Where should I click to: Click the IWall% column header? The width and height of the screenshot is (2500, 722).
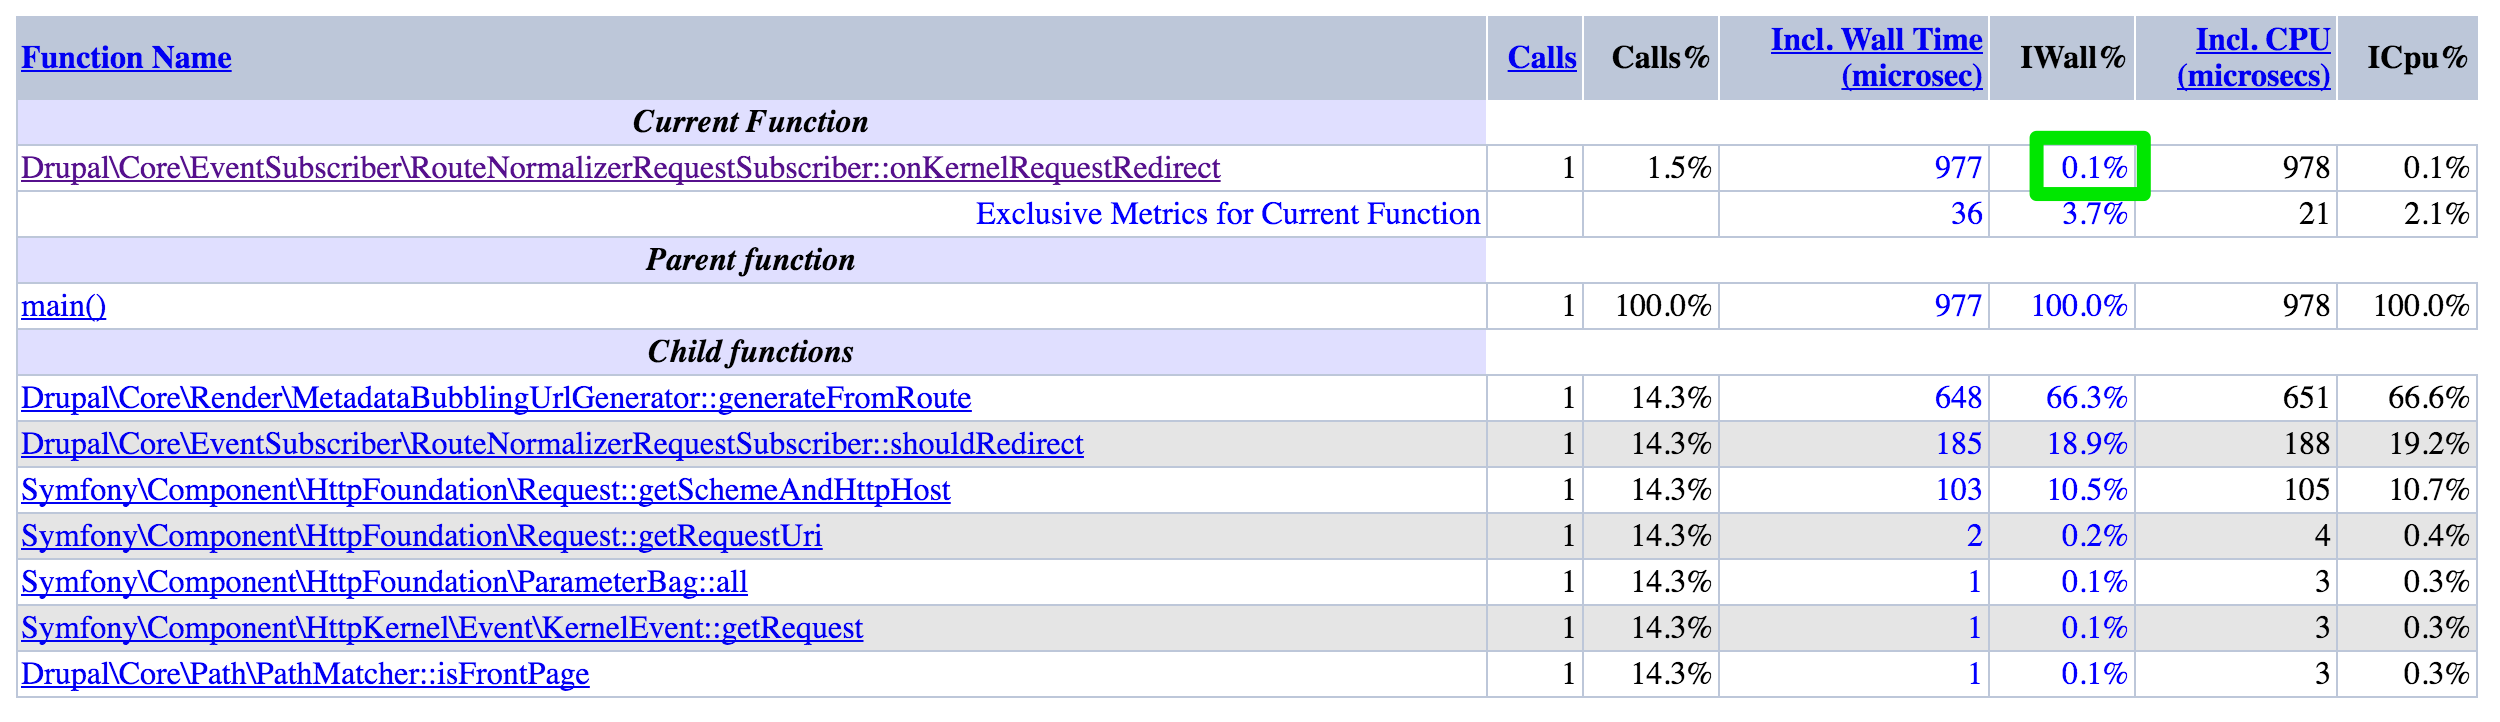tap(2073, 58)
